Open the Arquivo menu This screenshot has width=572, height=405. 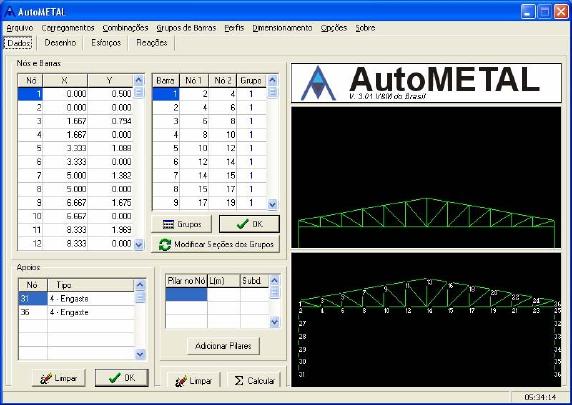[x=20, y=28]
